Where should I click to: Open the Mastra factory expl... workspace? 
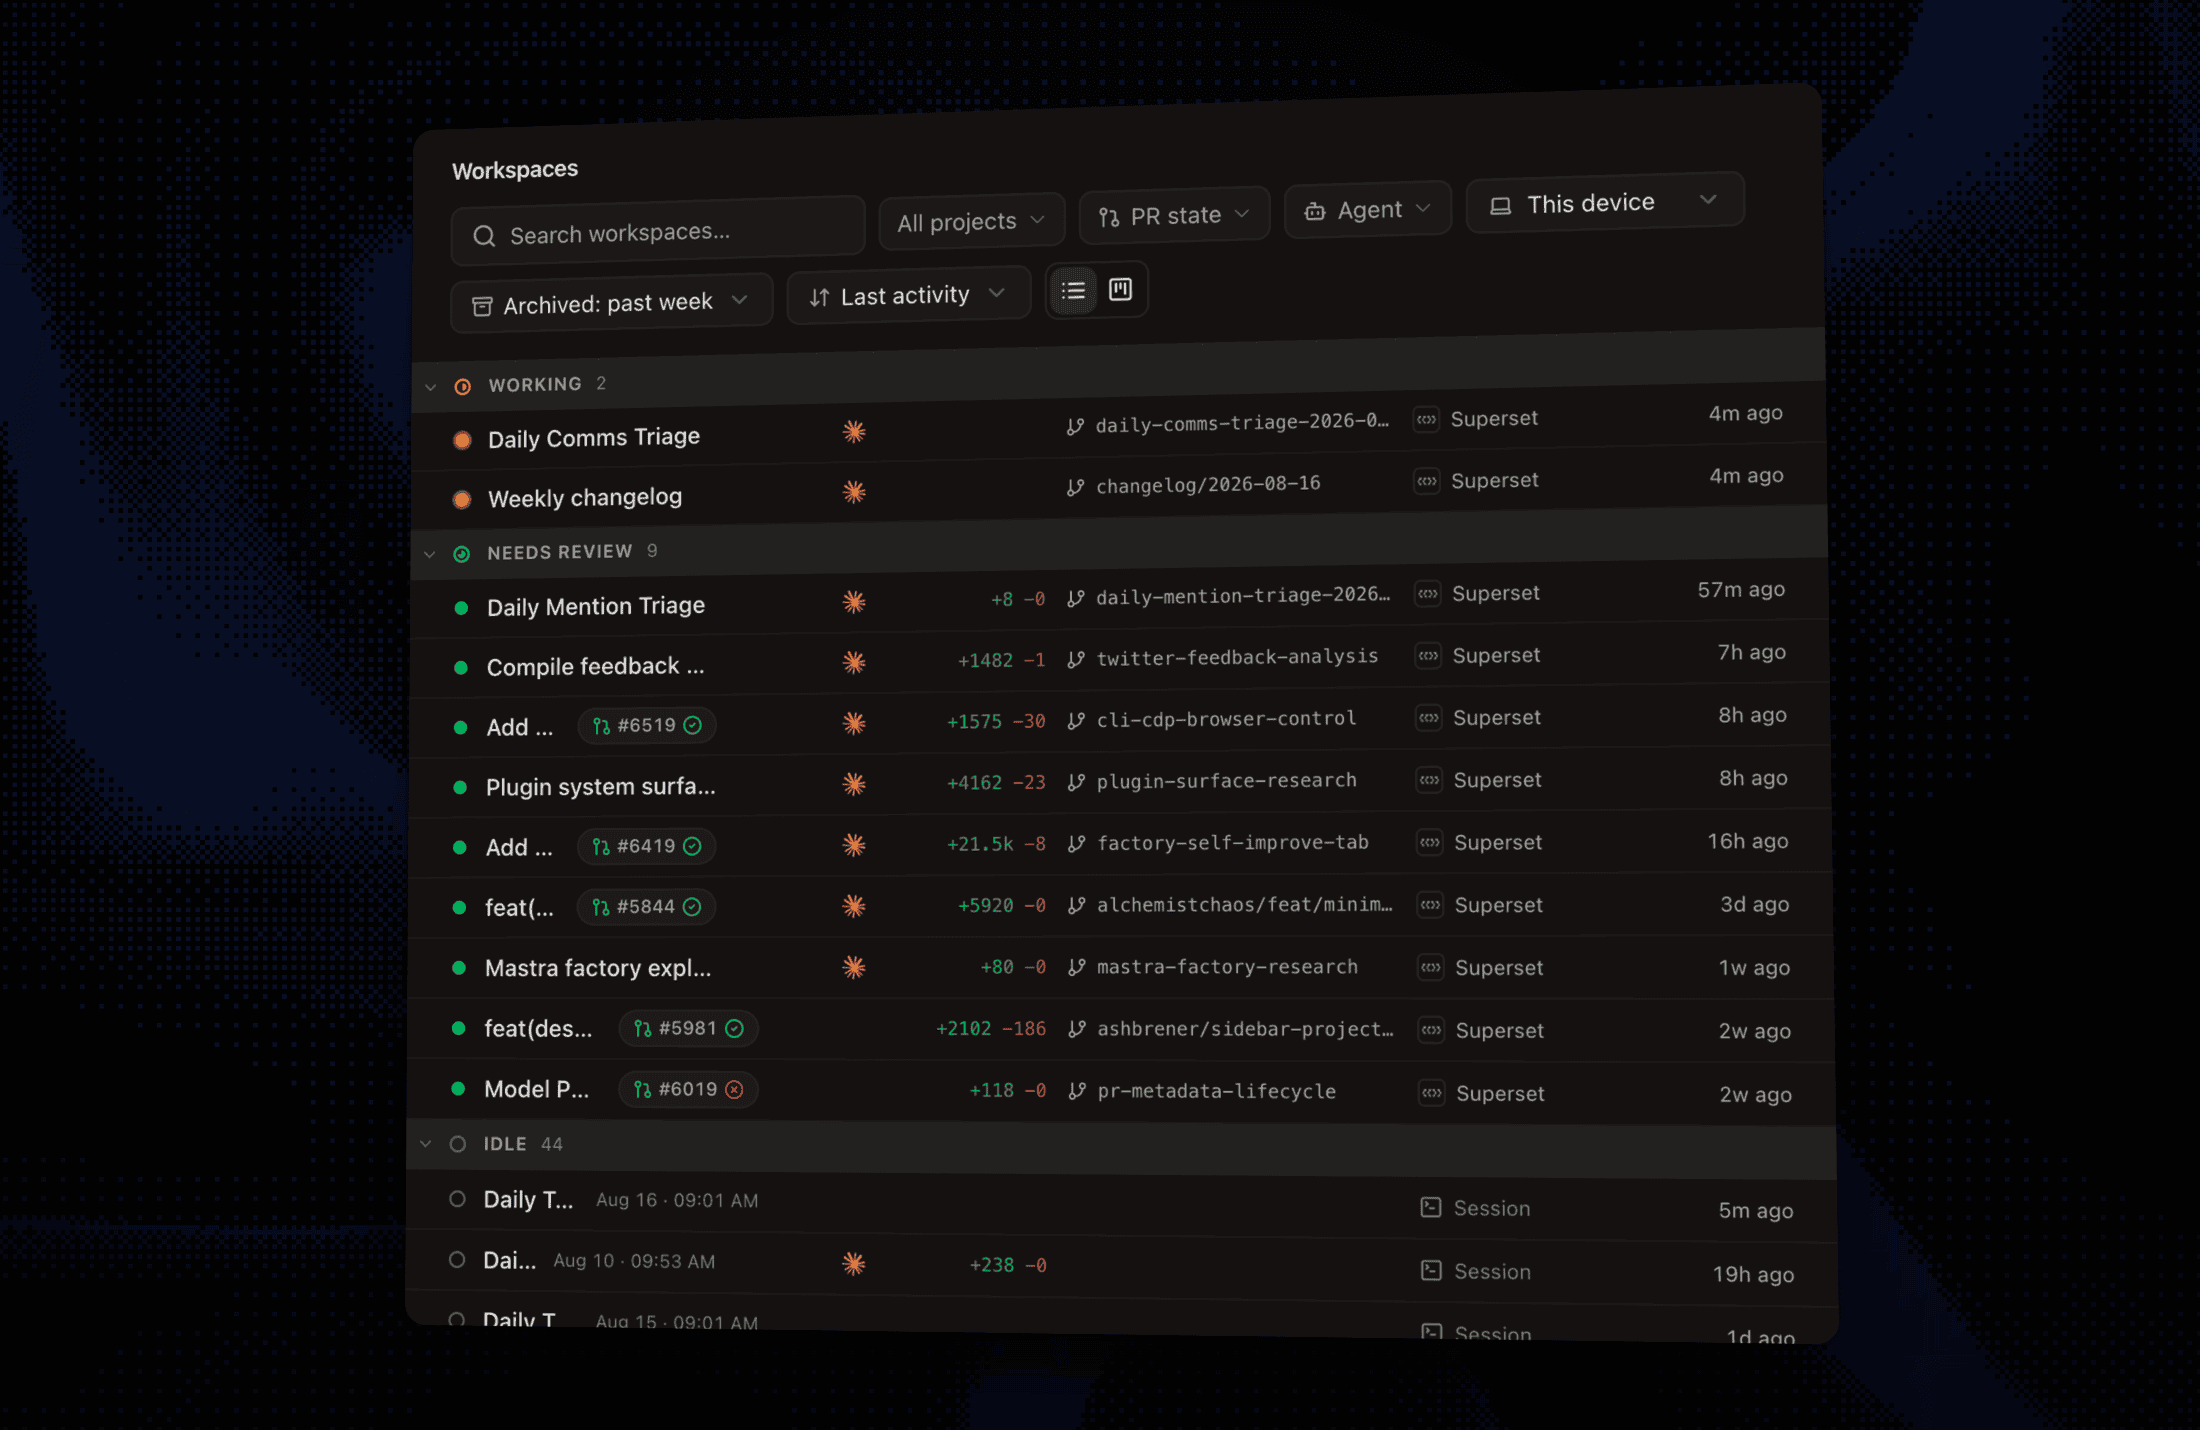click(598, 968)
